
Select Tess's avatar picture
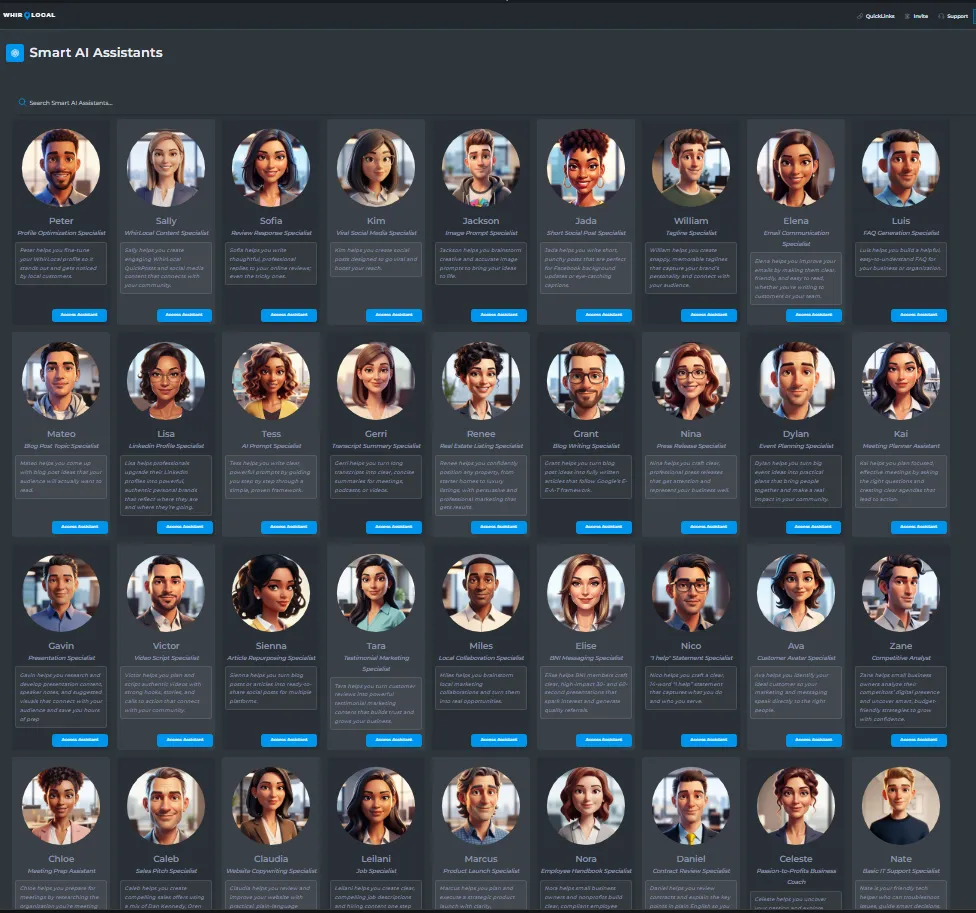(x=271, y=381)
